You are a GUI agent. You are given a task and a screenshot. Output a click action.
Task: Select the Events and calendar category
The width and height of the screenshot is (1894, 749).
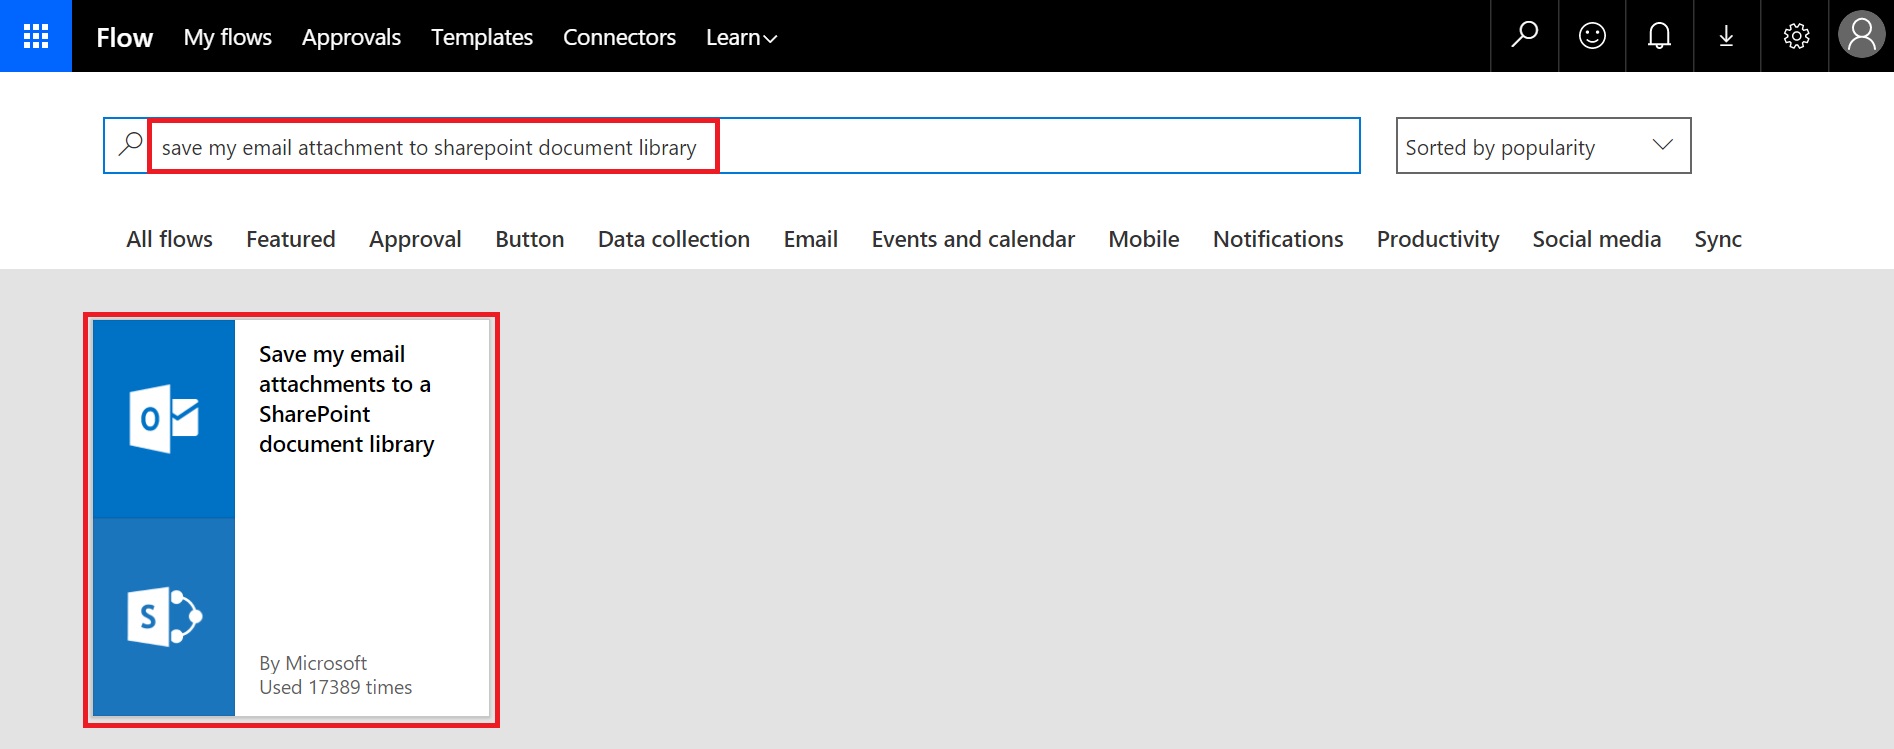tap(973, 239)
